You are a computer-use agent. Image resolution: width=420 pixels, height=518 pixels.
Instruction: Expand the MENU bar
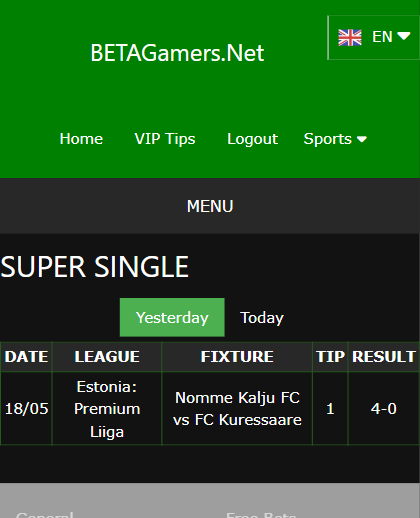click(210, 206)
